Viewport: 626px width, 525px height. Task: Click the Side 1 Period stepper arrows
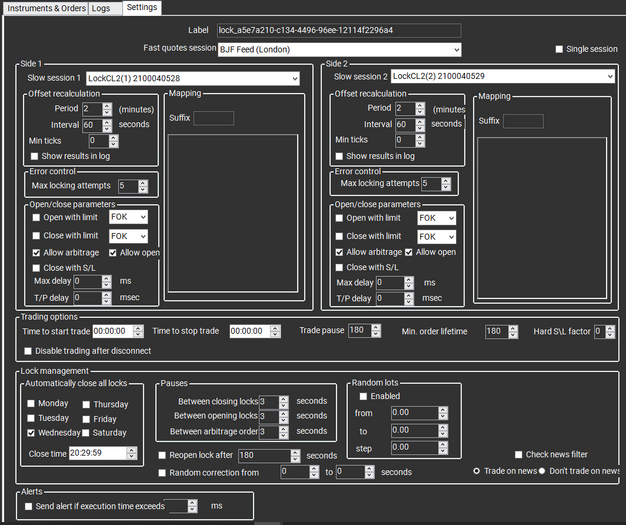click(107, 109)
